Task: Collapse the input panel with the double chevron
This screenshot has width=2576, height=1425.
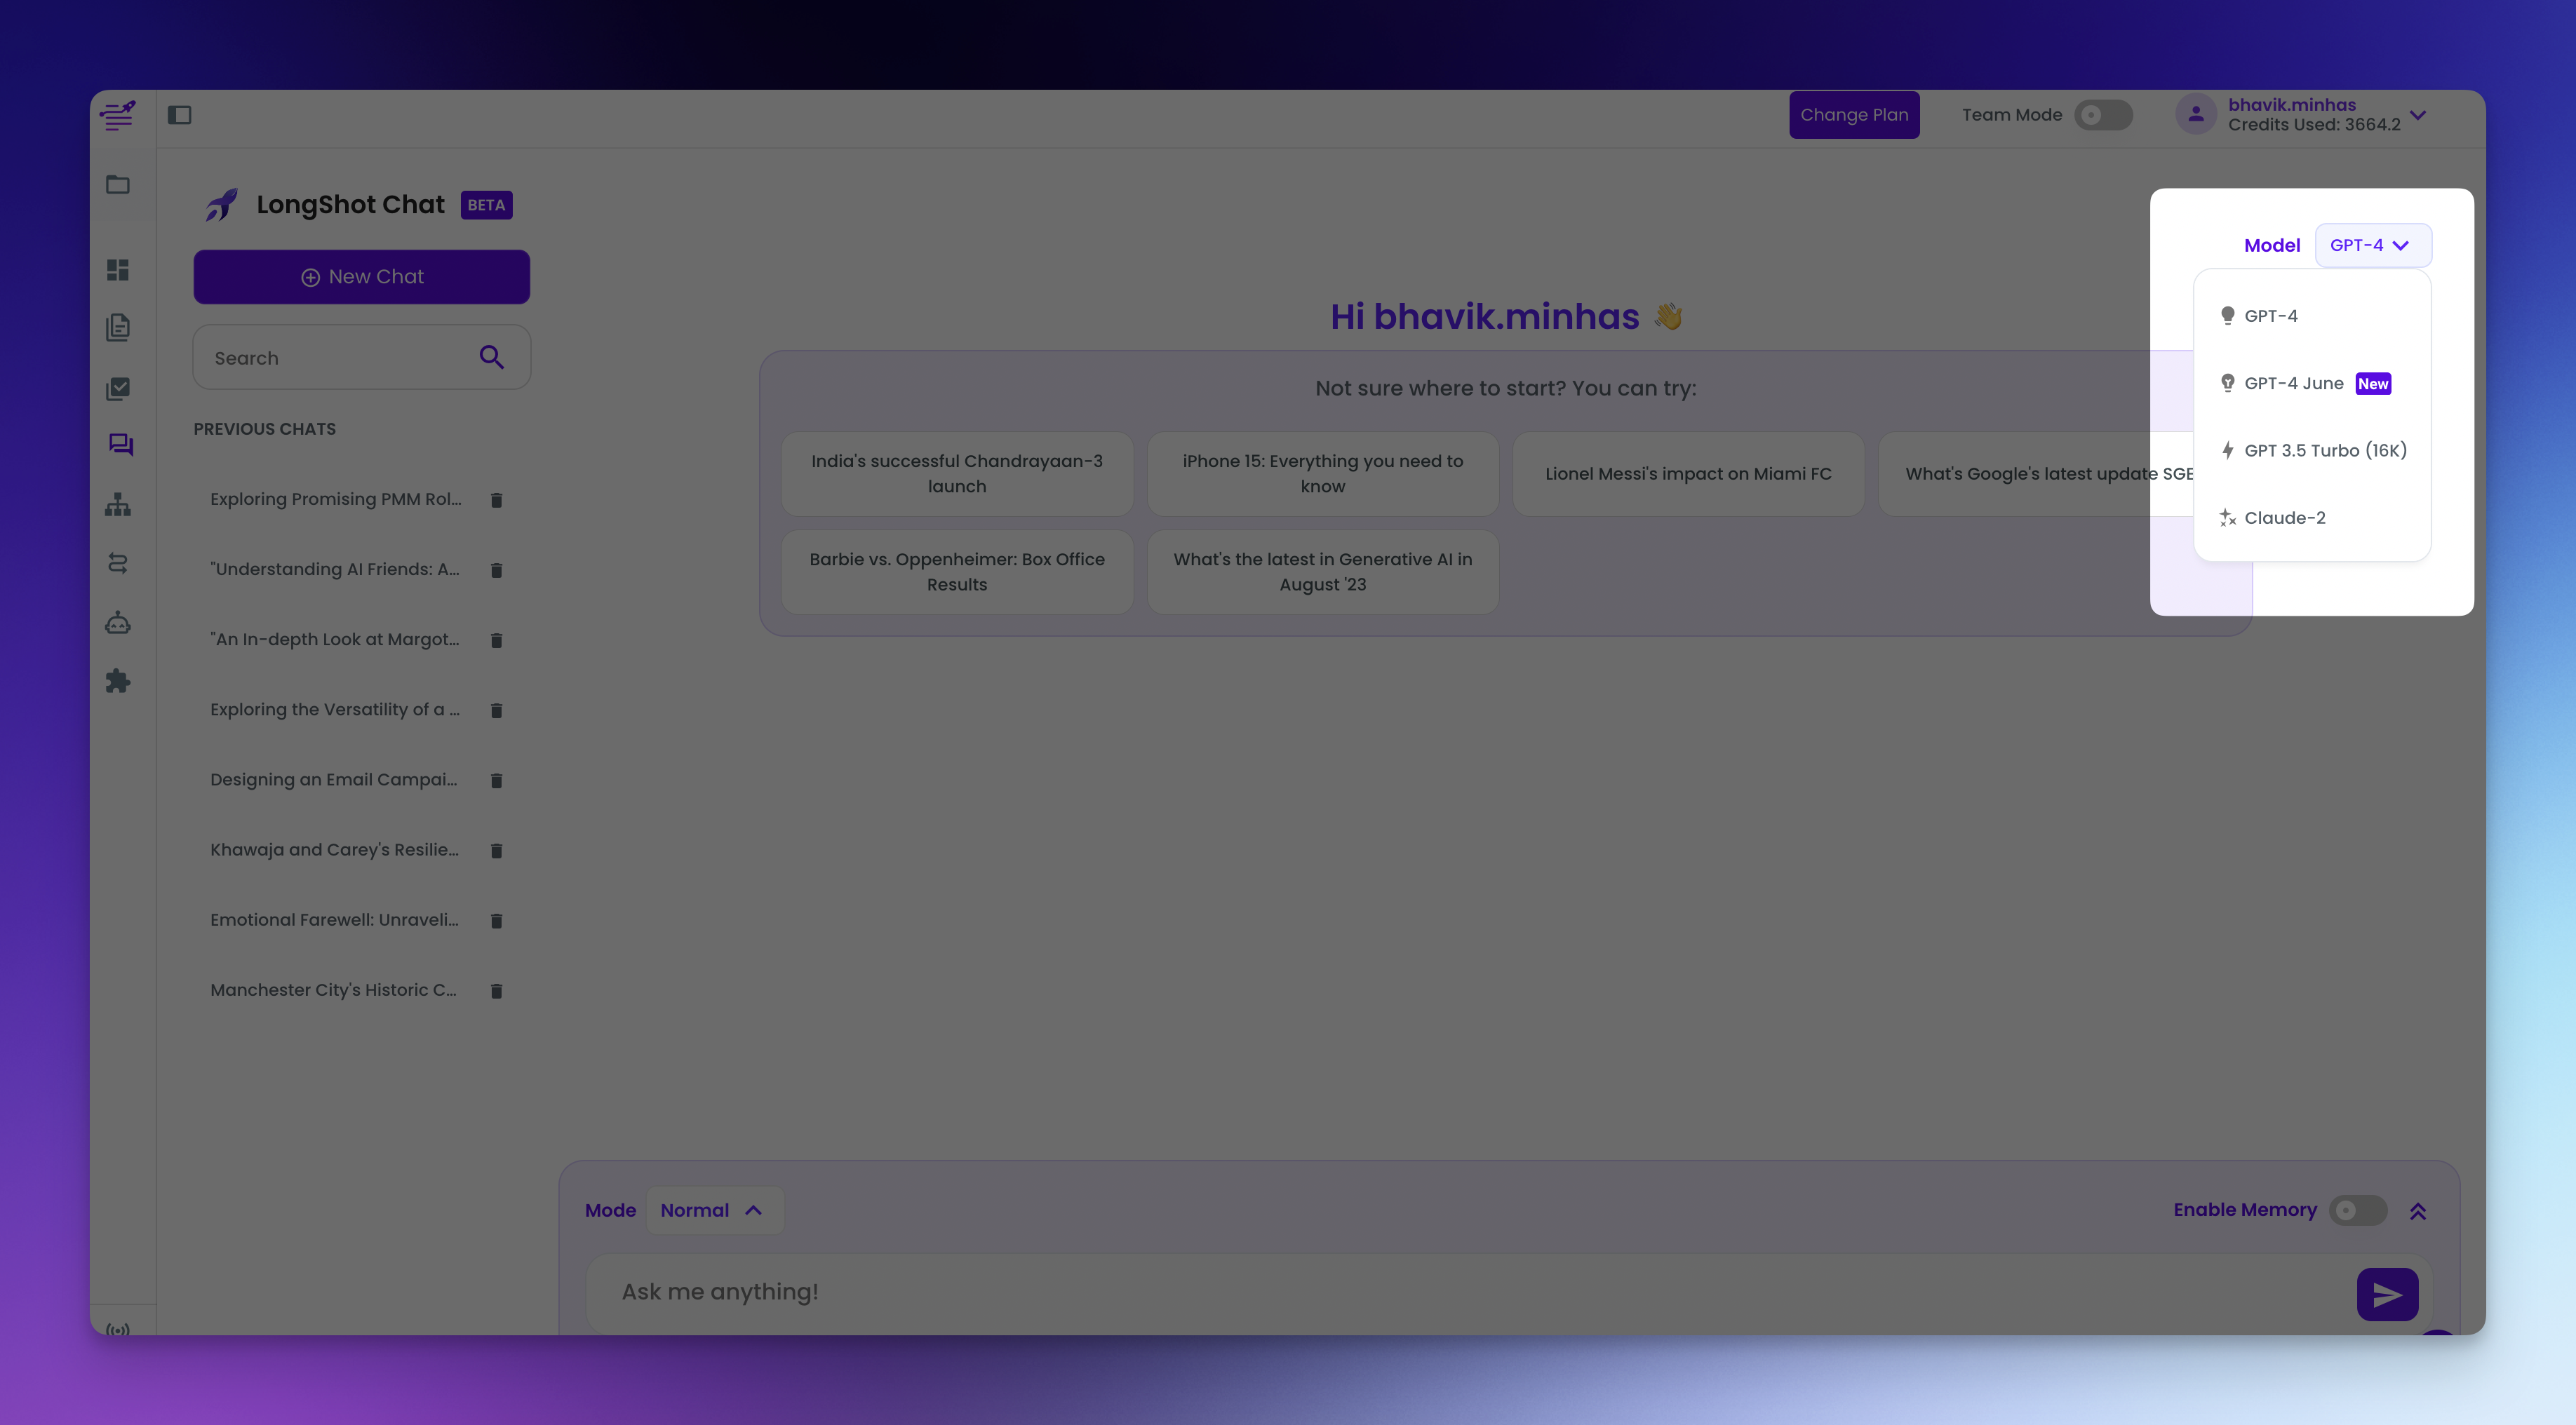Action: (x=2418, y=1211)
